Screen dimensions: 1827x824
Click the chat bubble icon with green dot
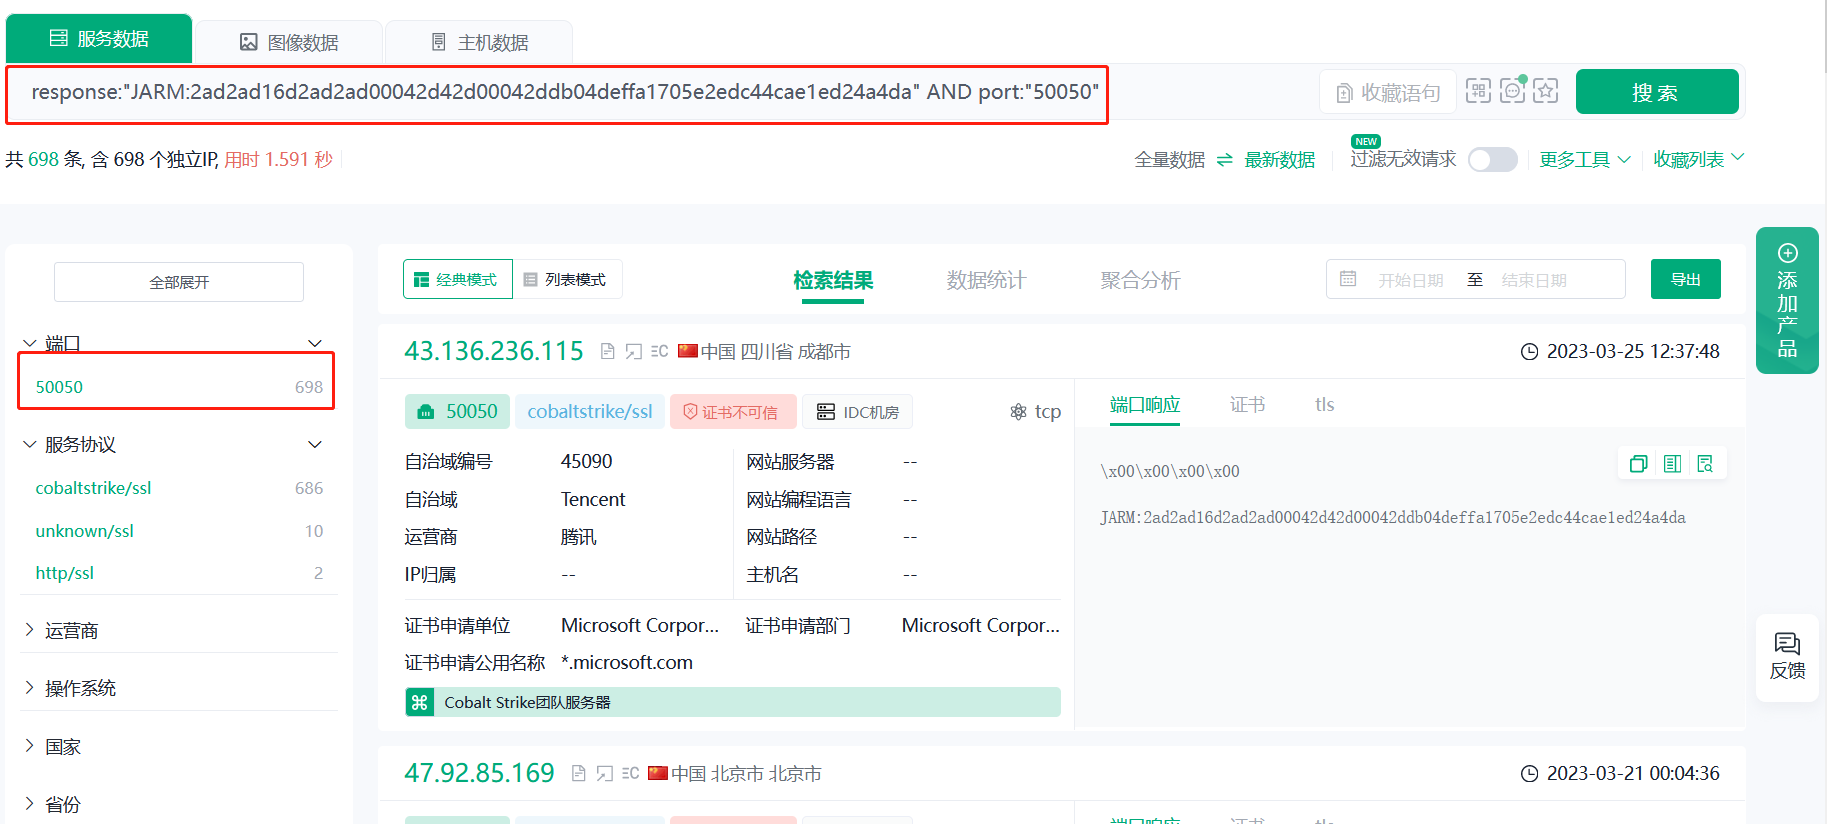click(1512, 91)
